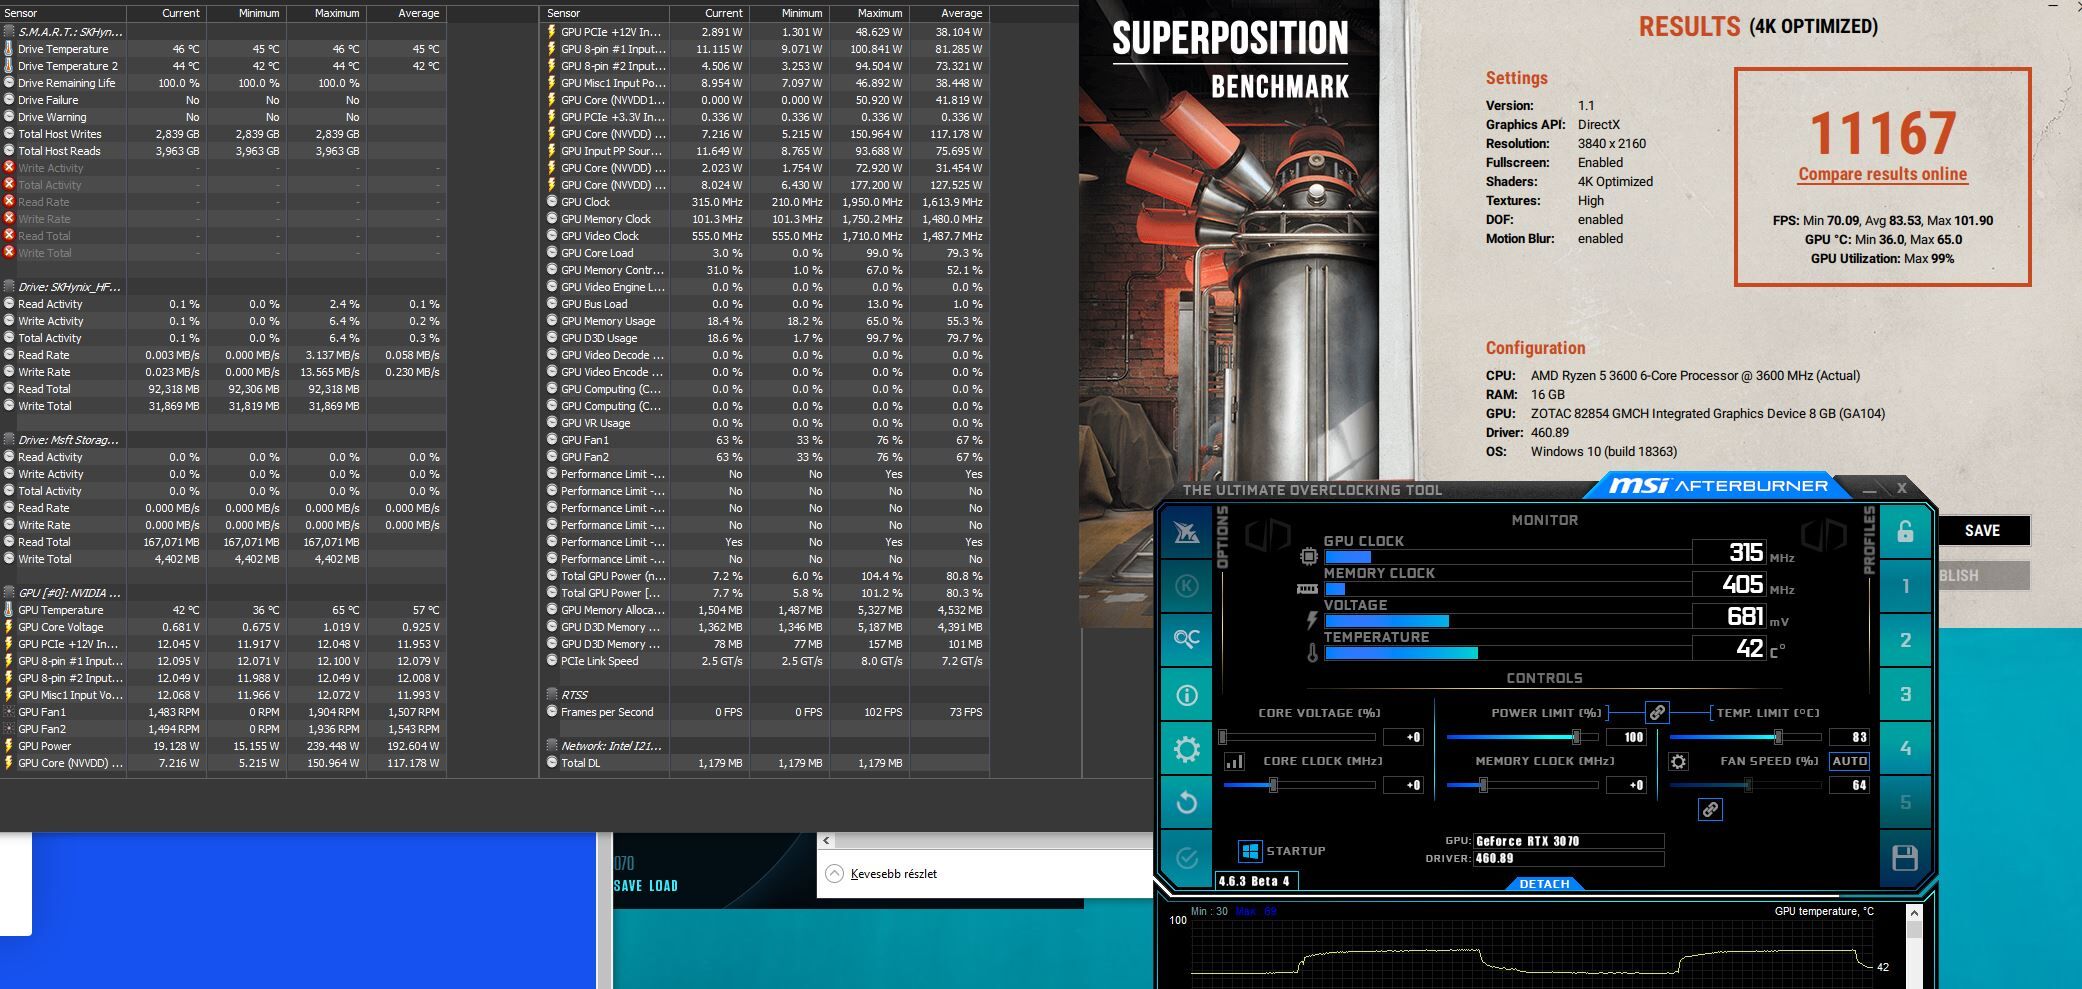Click the Total DL network sensor icon

(x=552, y=763)
